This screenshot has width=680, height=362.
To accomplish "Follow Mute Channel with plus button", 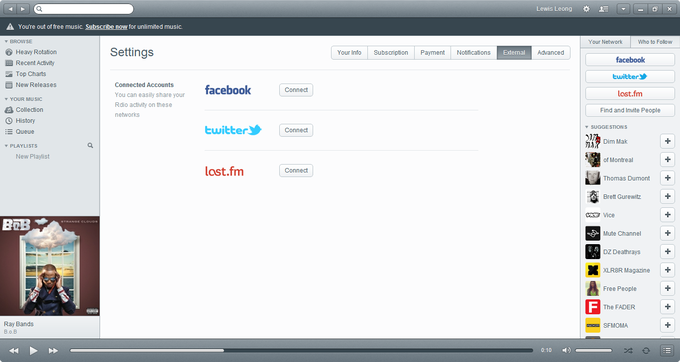I will coord(667,233).
